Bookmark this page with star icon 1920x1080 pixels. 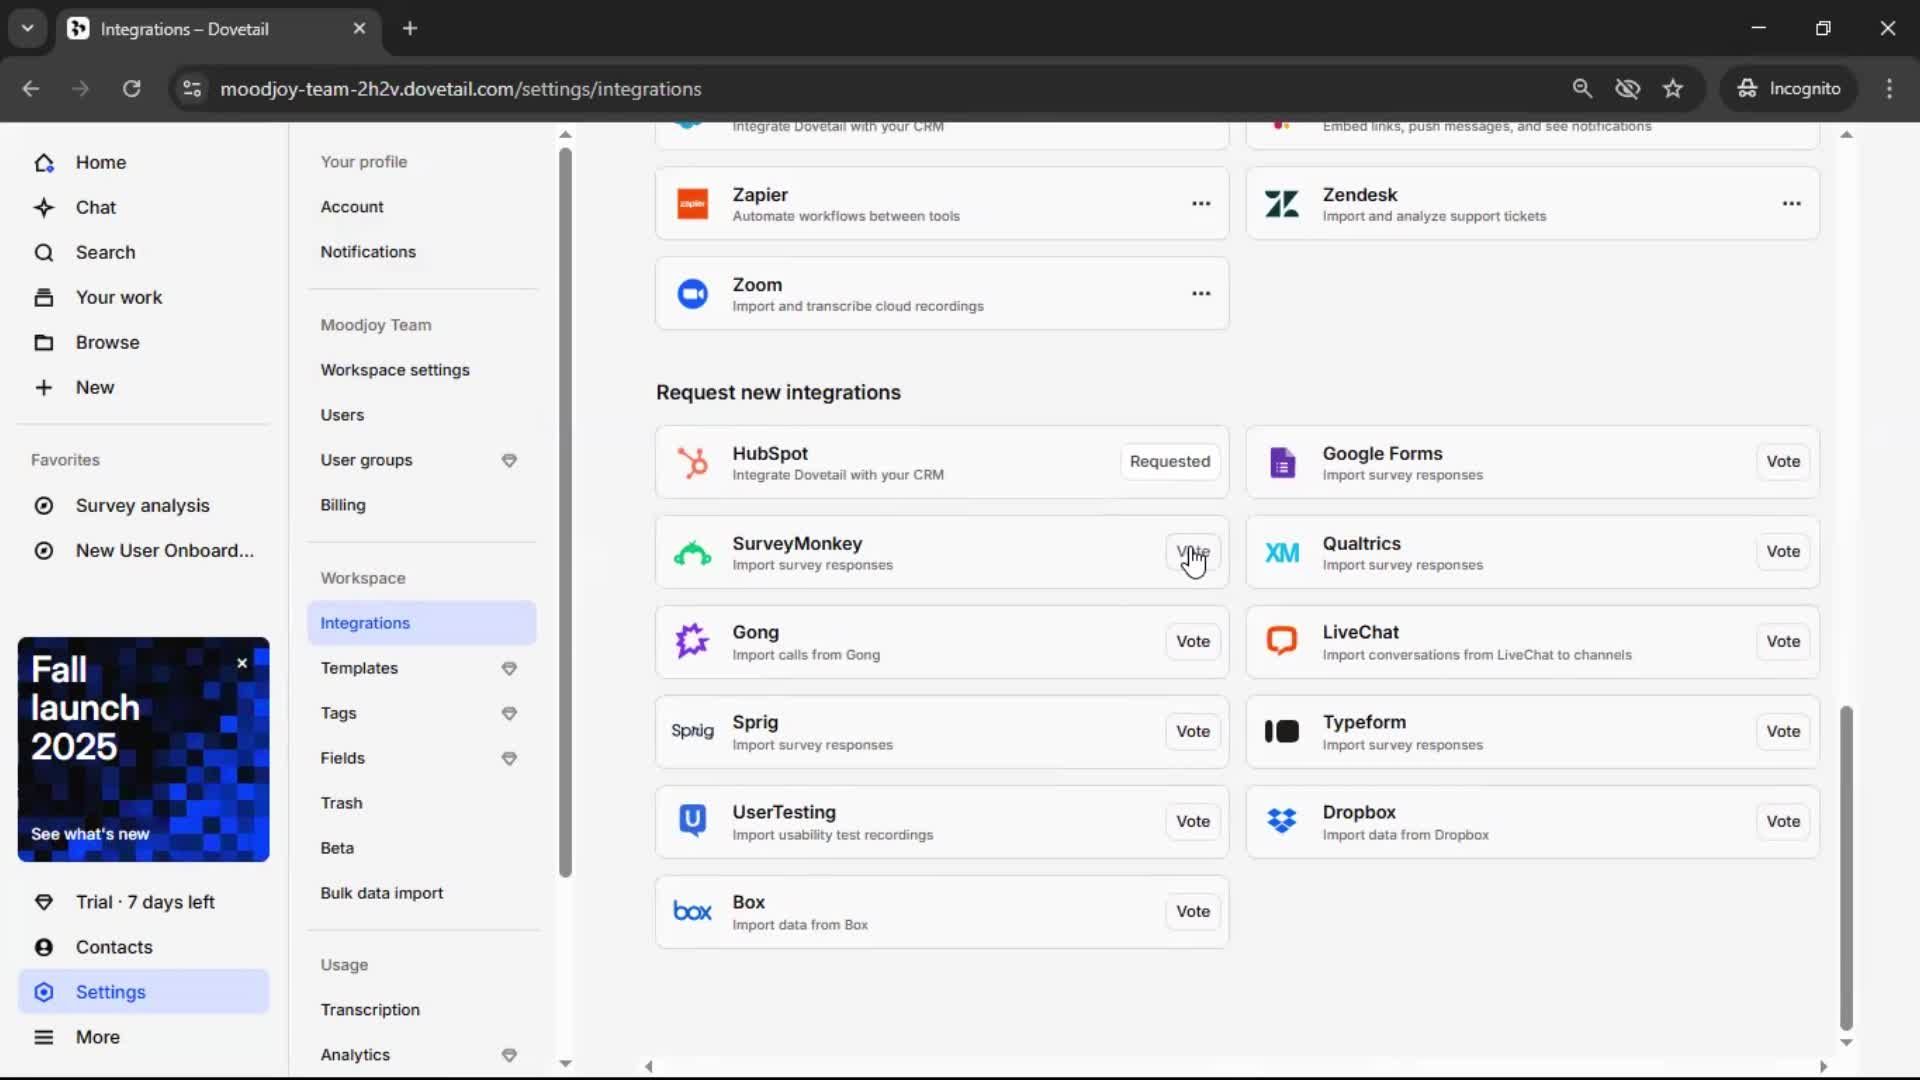point(1673,89)
